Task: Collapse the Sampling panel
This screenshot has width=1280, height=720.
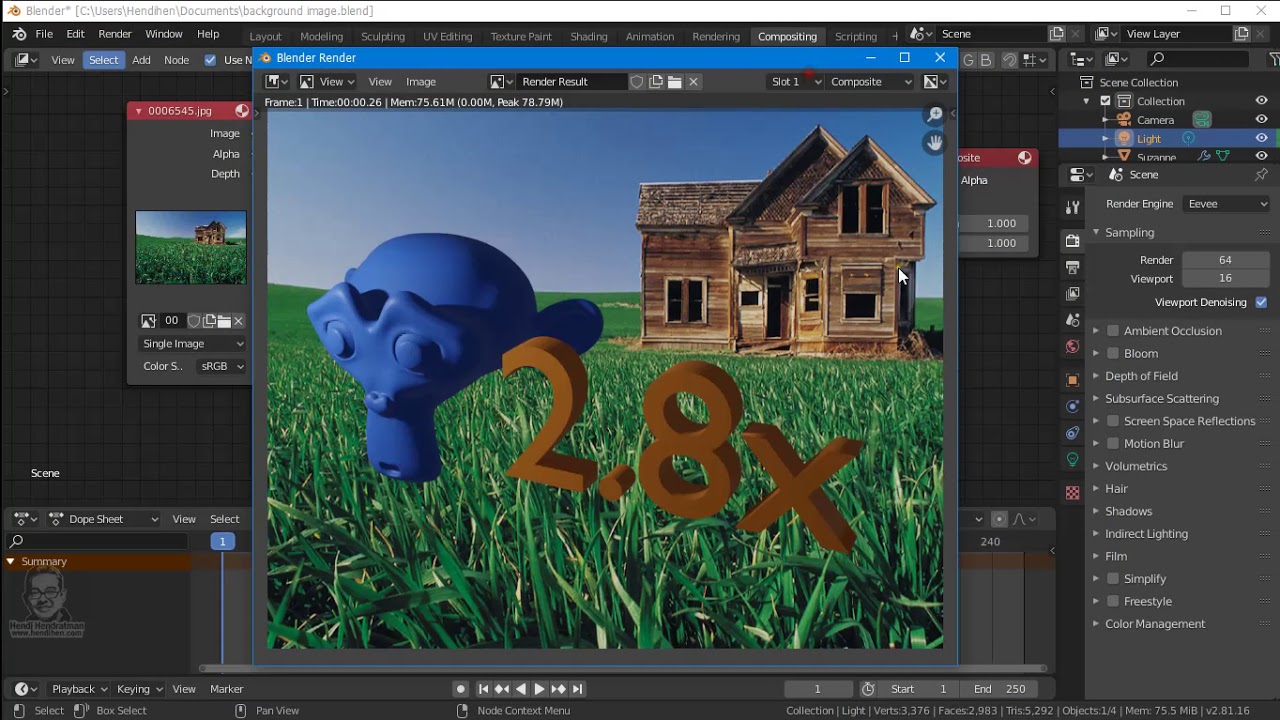Action: (1129, 232)
